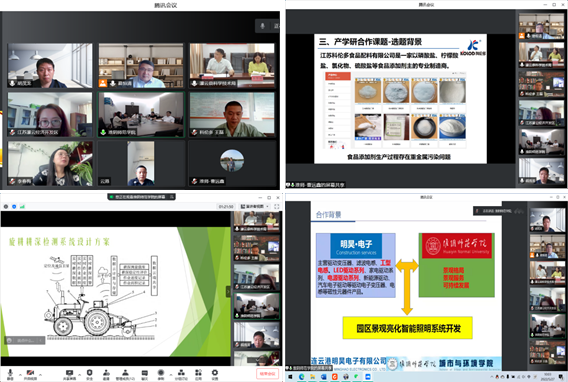Select the tractor slide participant thumbnail strip collapse handle
Viewport: 568px width, 382px height.
click(x=228, y=291)
